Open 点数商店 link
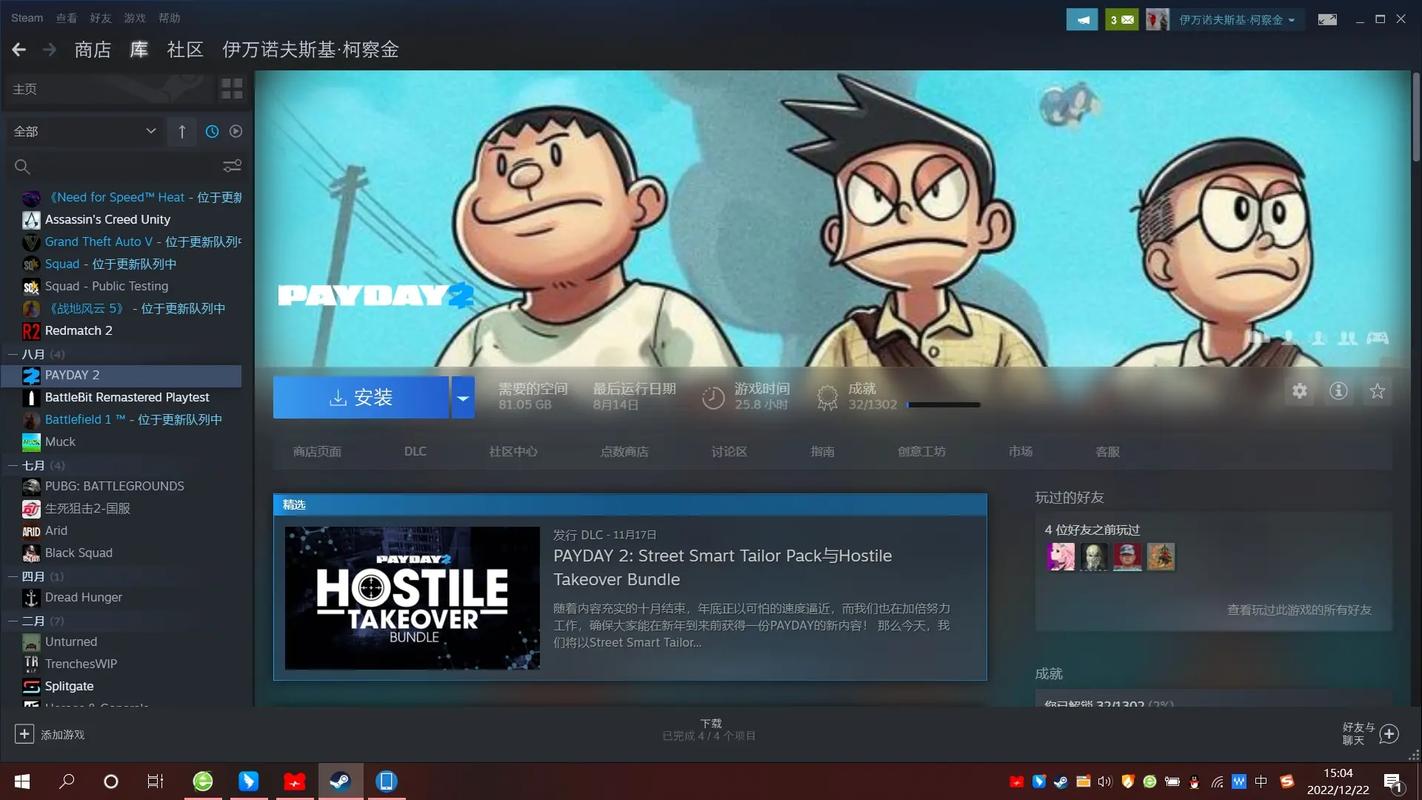 point(624,452)
